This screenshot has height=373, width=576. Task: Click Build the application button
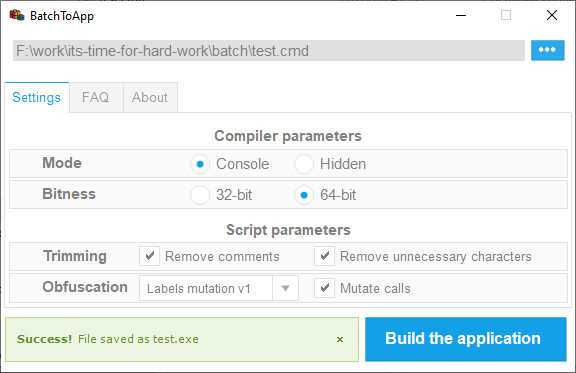tap(465, 339)
